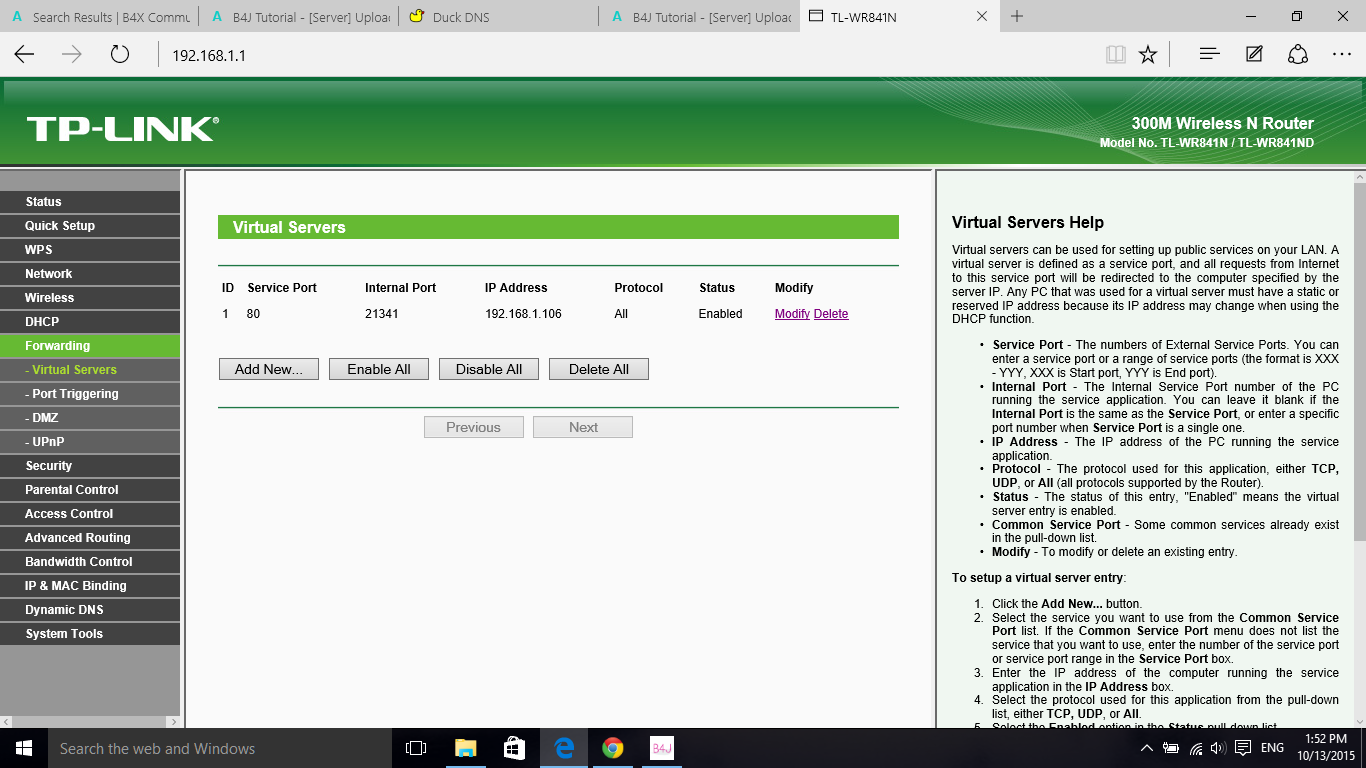
Task: Open the network tray icon
Action: tap(1196, 748)
